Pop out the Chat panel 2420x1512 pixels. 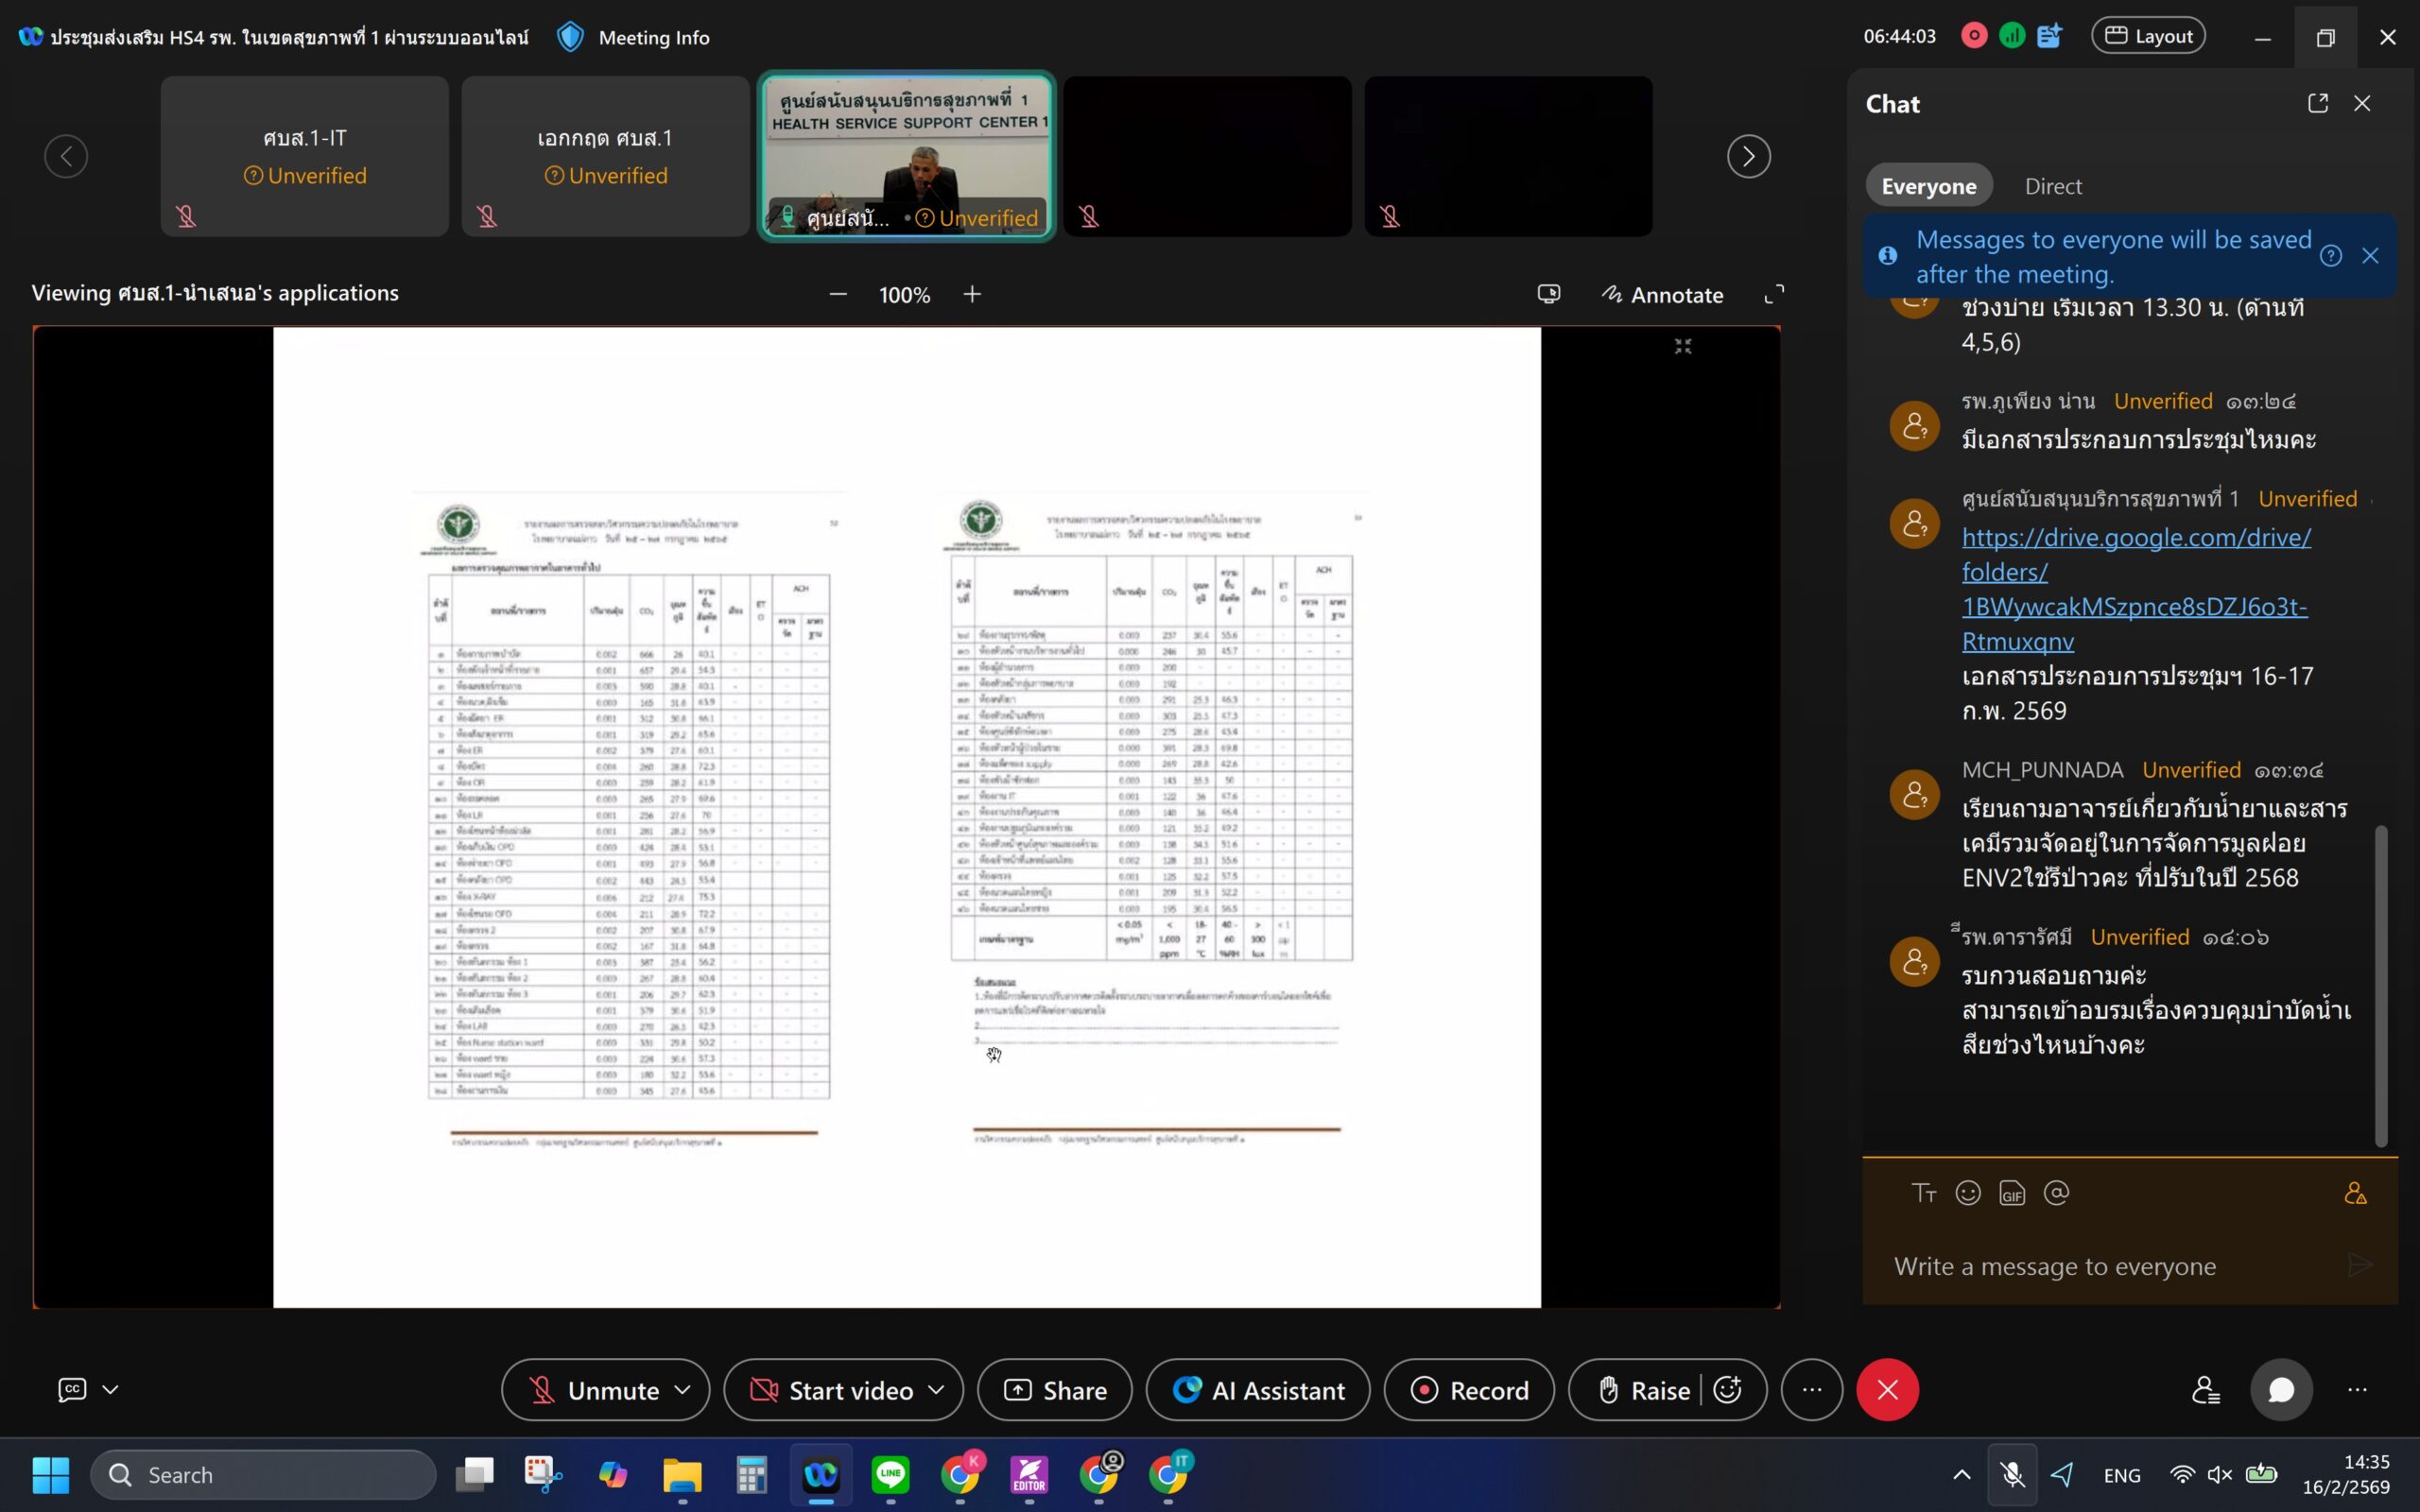(x=2318, y=103)
